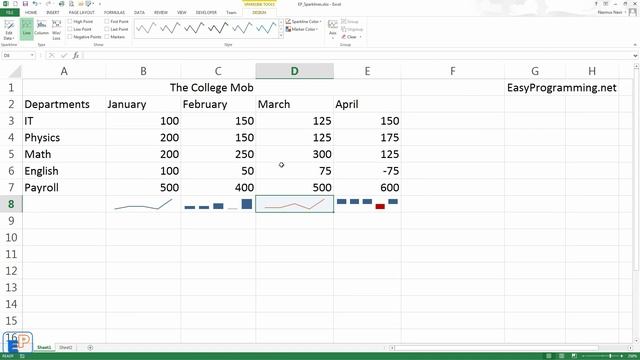Expand the formula bar chevron
Viewport: 640px width, 360px height.
click(x=636, y=56)
